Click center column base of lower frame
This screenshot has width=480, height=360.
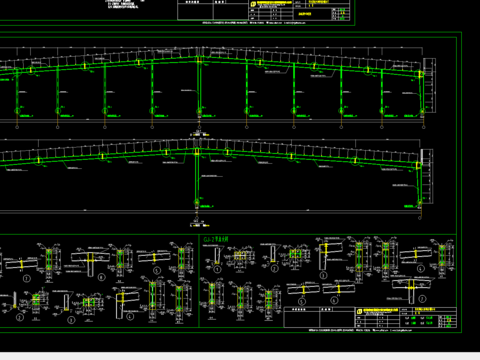pyautogui.click(x=197, y=202)
